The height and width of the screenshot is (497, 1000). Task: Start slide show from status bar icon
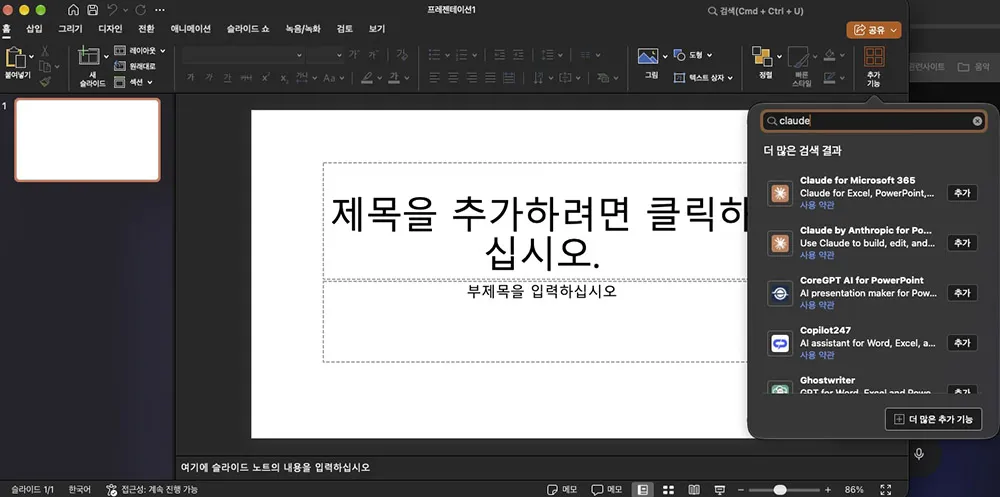pyautogui.click(x=719, y=489)
